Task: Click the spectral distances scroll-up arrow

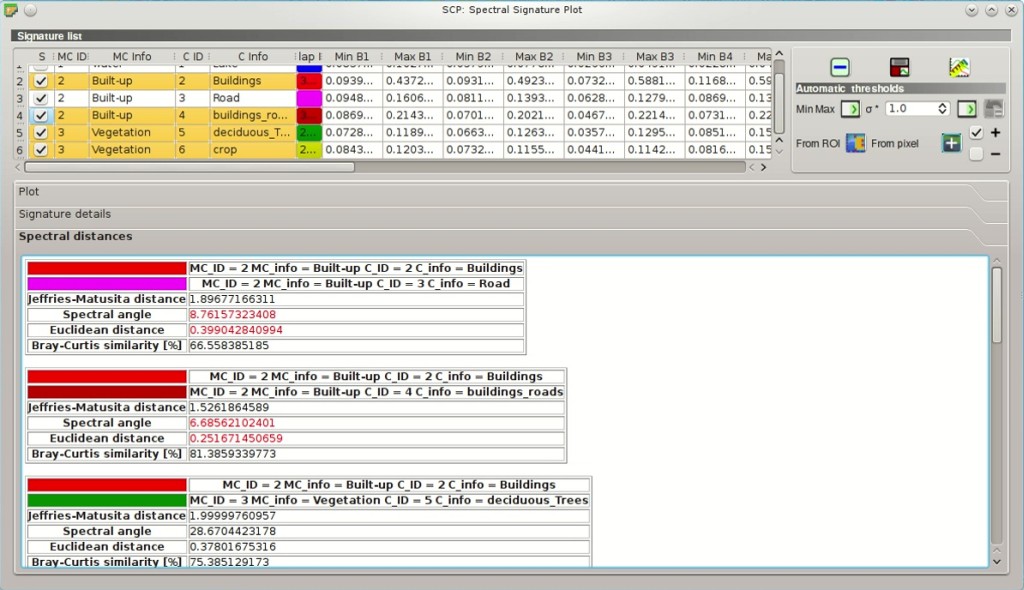Action: (x=997, y=261)
